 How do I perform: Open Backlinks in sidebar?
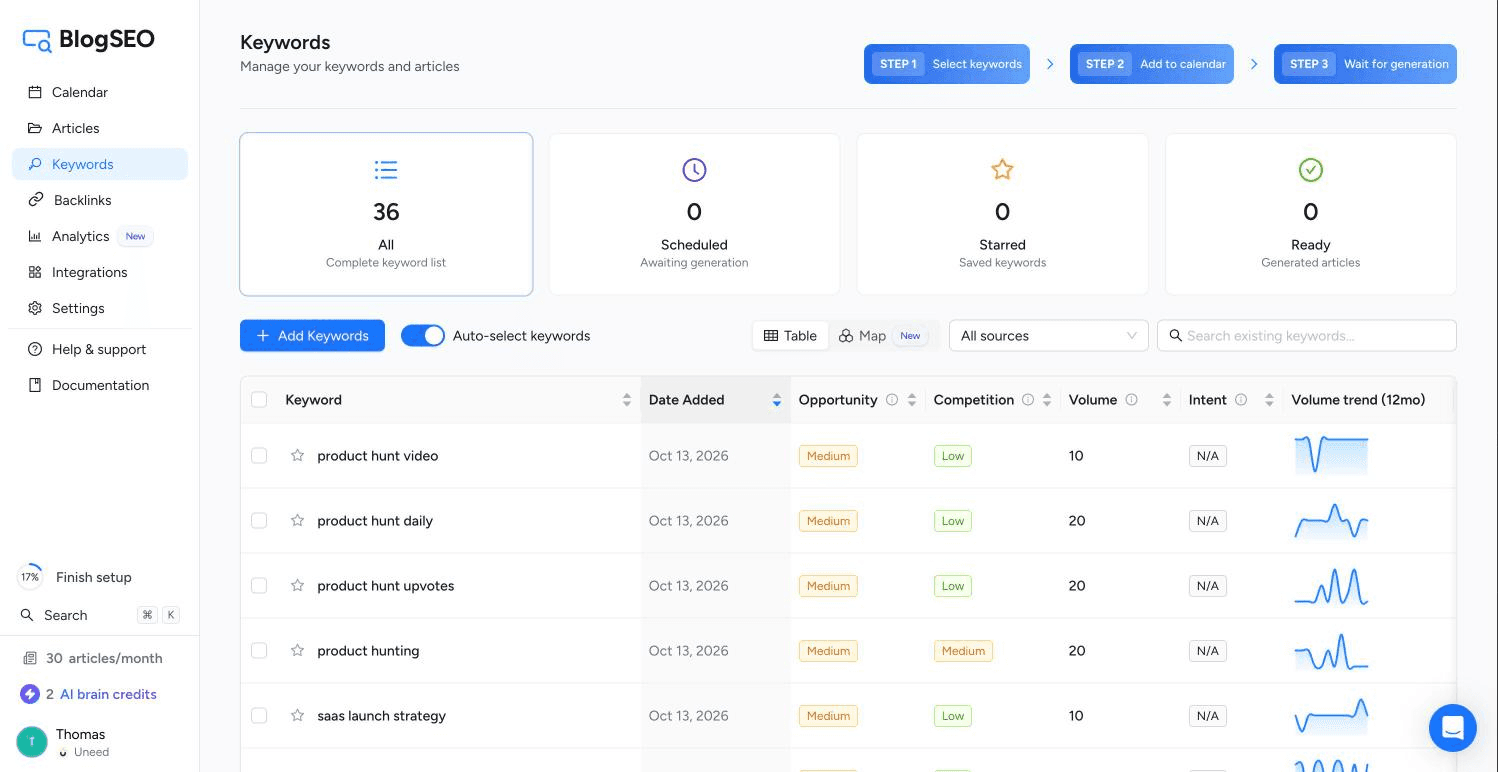pos(100,200)
